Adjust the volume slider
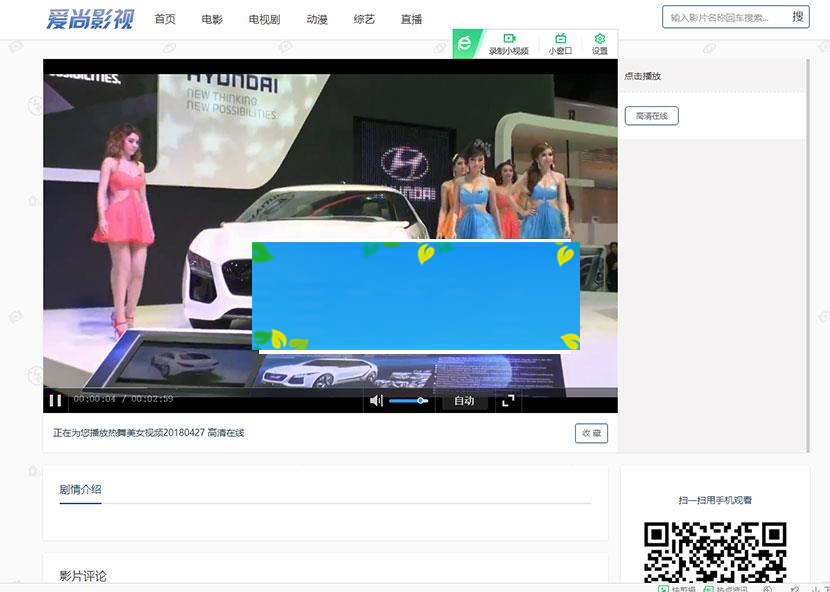The height and width of the screenshot is (592, 830). tap(405, 401)
